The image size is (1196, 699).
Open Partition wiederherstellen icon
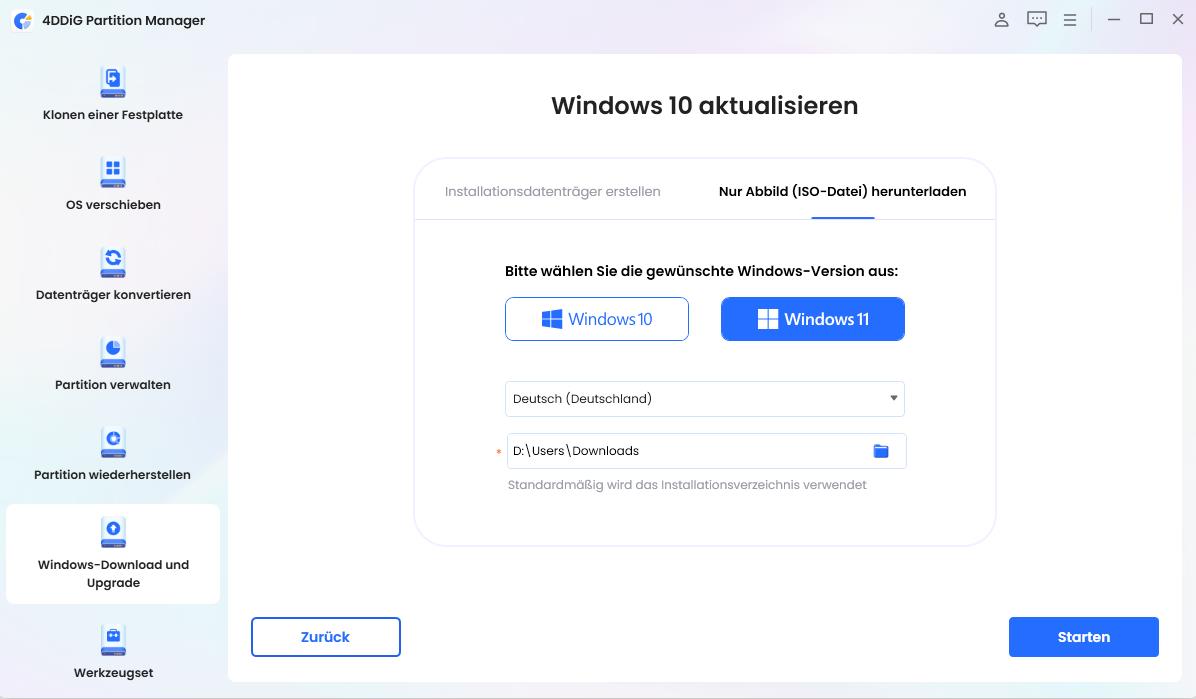(113, 443)
